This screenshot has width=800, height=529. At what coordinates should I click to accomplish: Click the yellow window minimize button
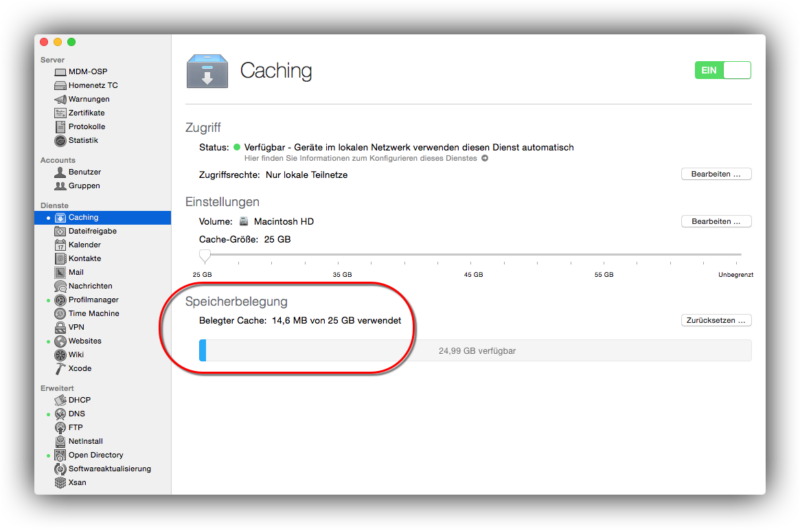pos(58,42)
